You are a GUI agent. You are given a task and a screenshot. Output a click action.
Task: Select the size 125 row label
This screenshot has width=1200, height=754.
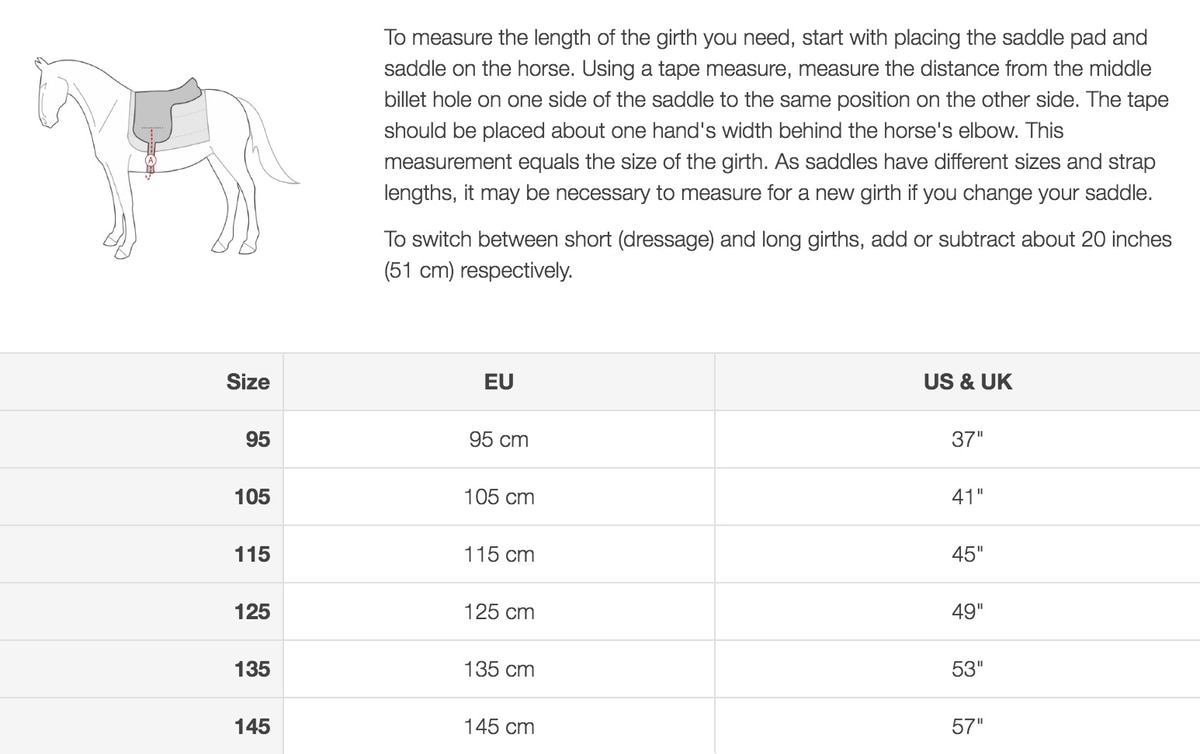coord(252,612)
